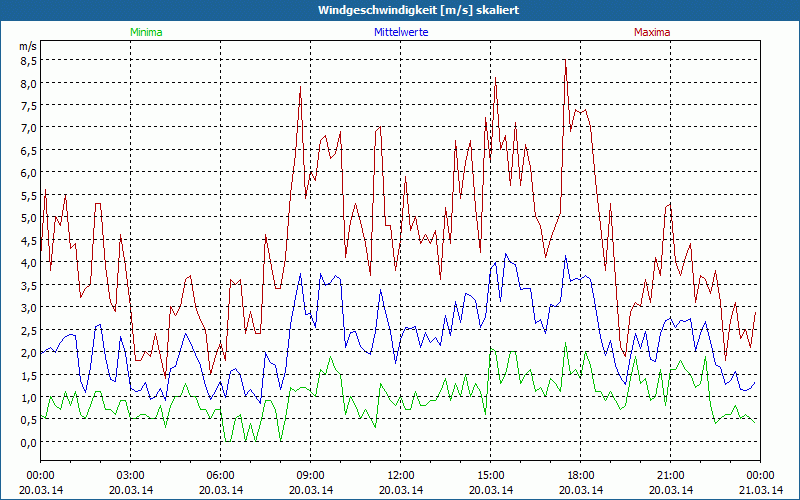800x500 pixels.
Task: Select the green 'Minima' legend label
Action: tap(146, 32)
